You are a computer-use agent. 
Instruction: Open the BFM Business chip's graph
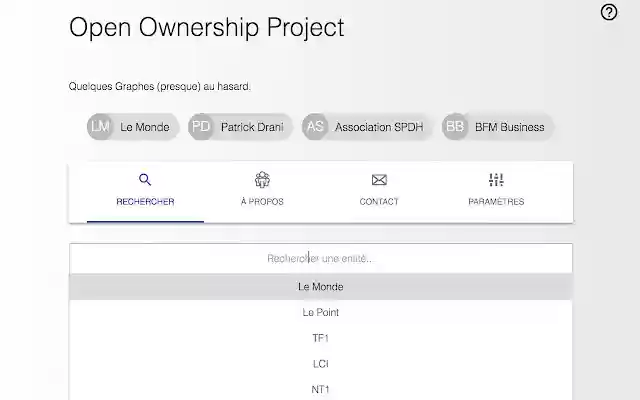pyautogui.click(x=498, y=127)
